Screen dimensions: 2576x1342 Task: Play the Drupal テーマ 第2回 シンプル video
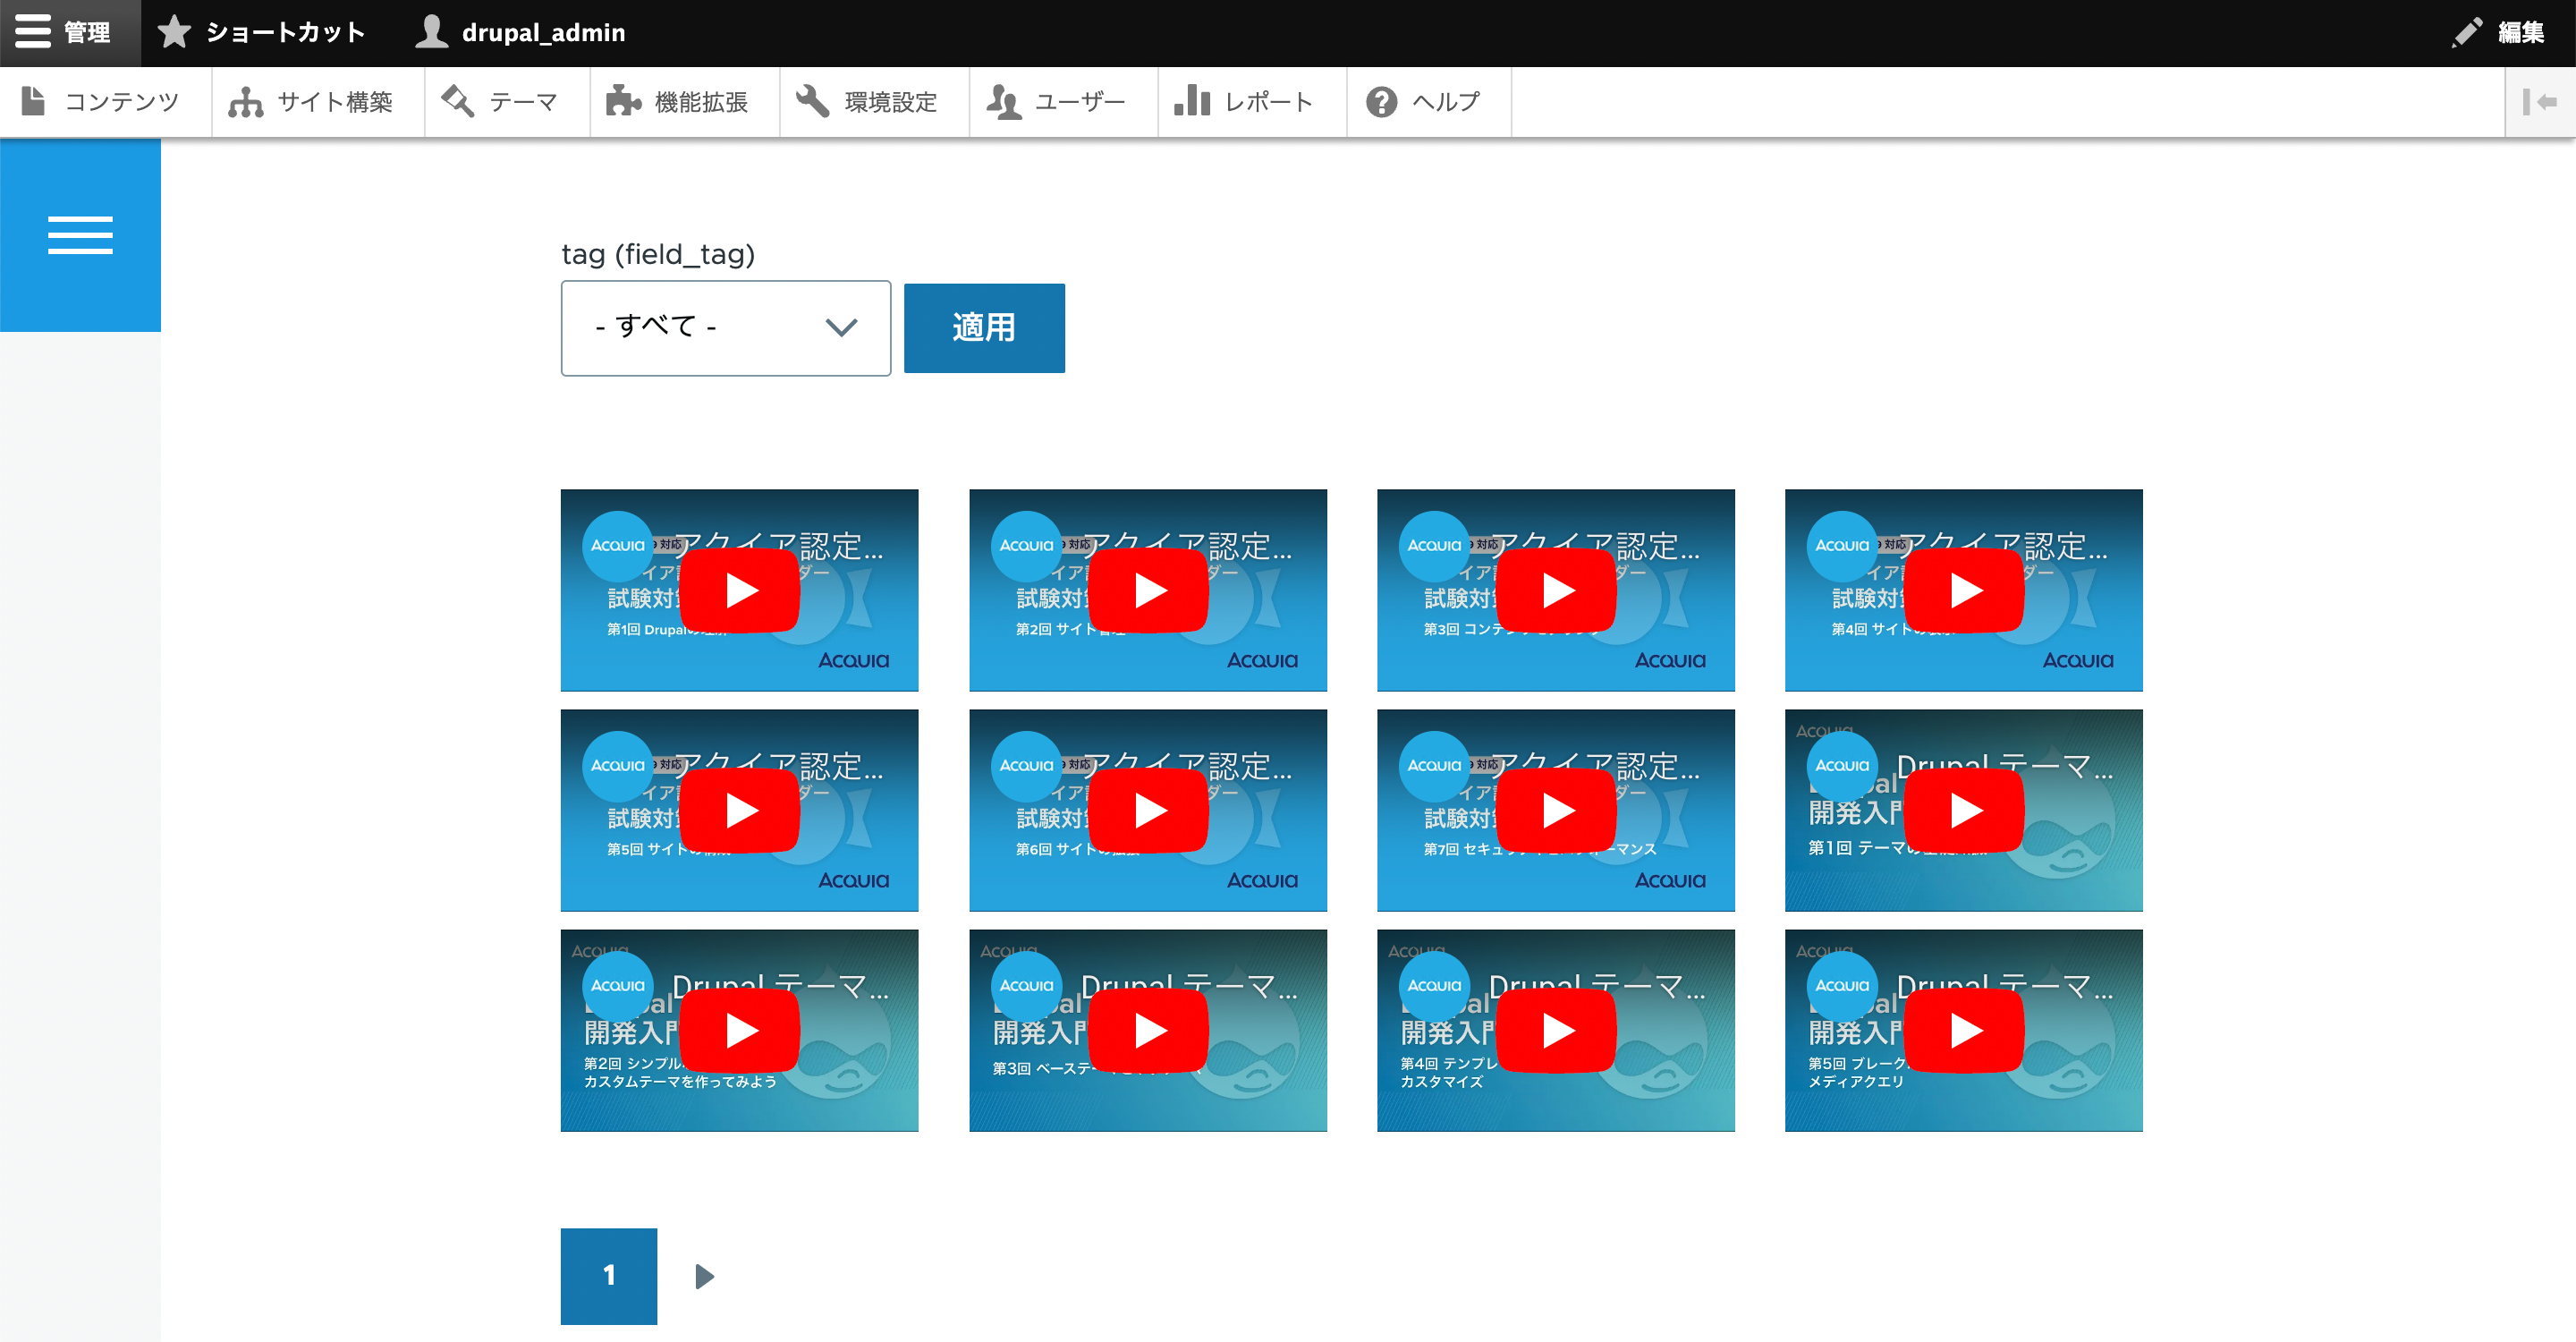point(740,1030)
